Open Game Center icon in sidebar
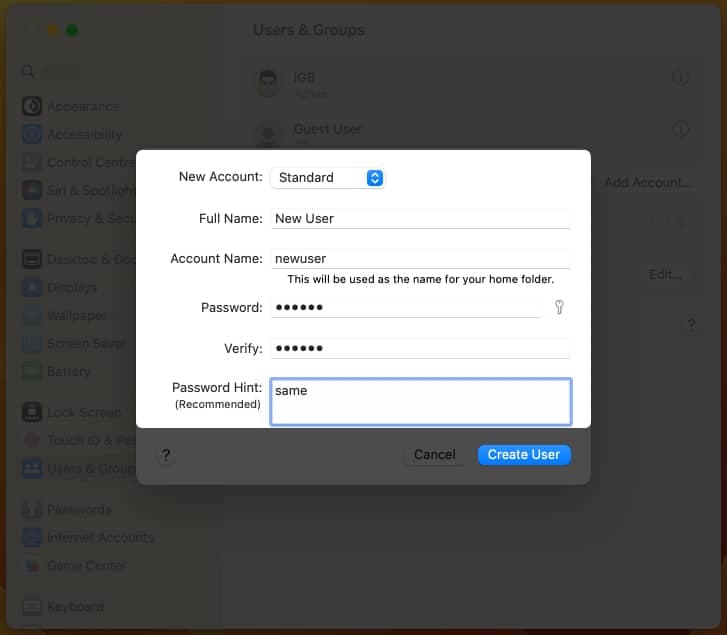The width and height of the screenshot is (727, 635). click(x=32, y=565)
